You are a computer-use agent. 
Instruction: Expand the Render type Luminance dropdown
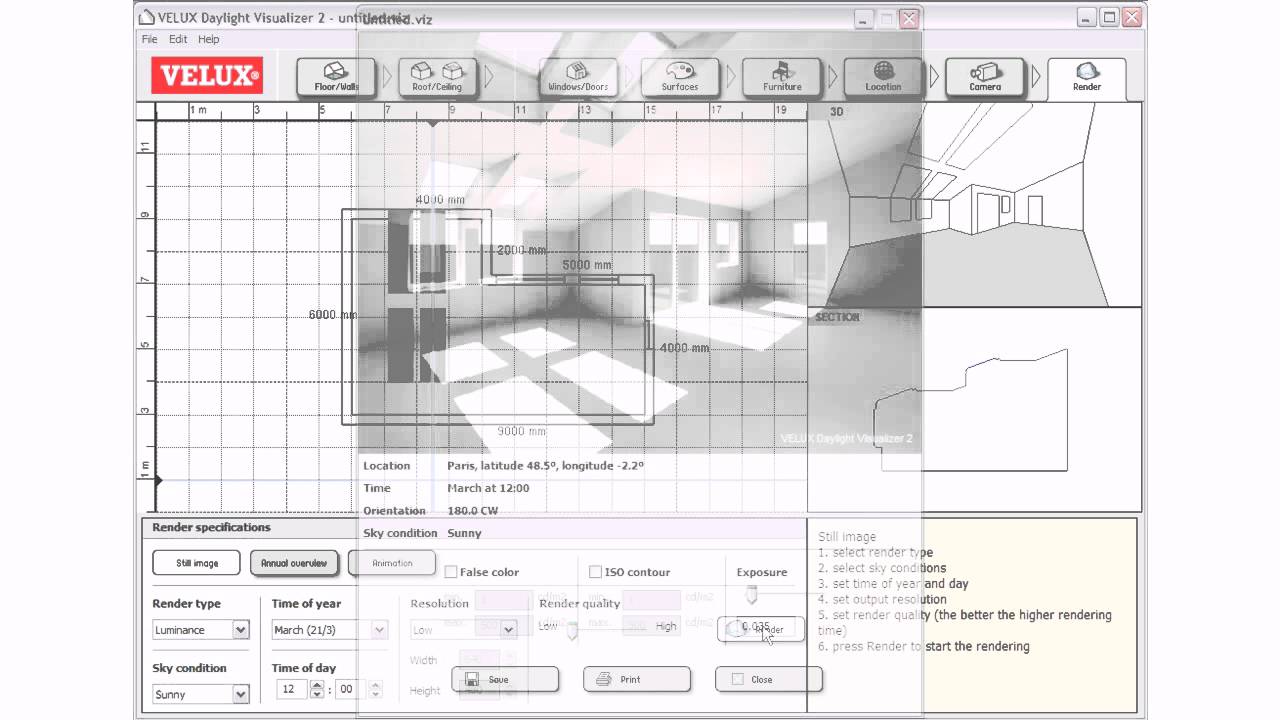coord(240,630)
